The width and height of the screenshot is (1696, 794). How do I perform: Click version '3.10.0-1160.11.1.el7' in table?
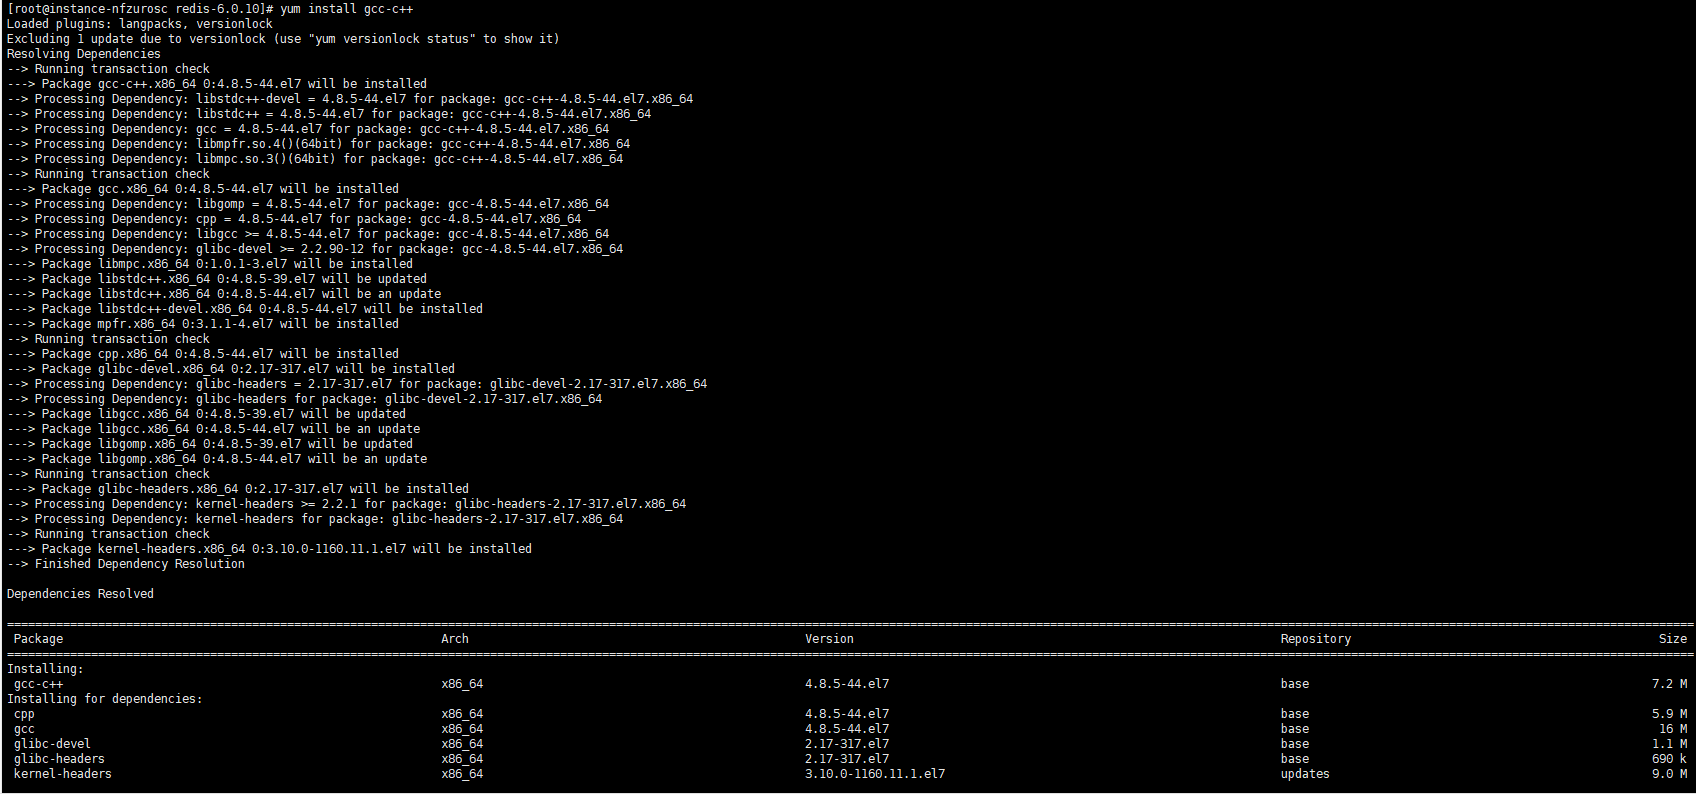click(x=875, y=774)
